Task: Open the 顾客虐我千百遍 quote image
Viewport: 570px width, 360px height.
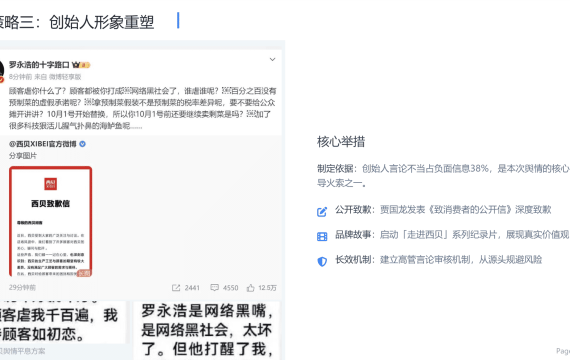Action: tap(63, 322)
